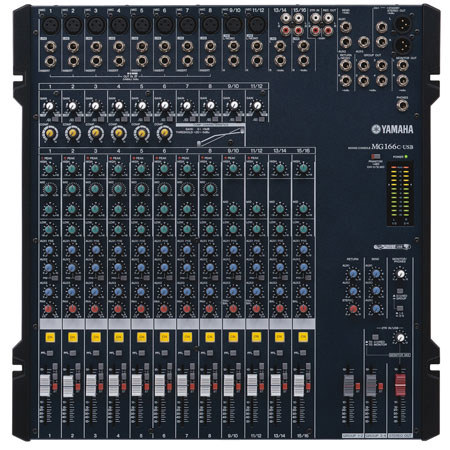
Task: Click the channel 6 insert jack
Action: tap(164, 61)
